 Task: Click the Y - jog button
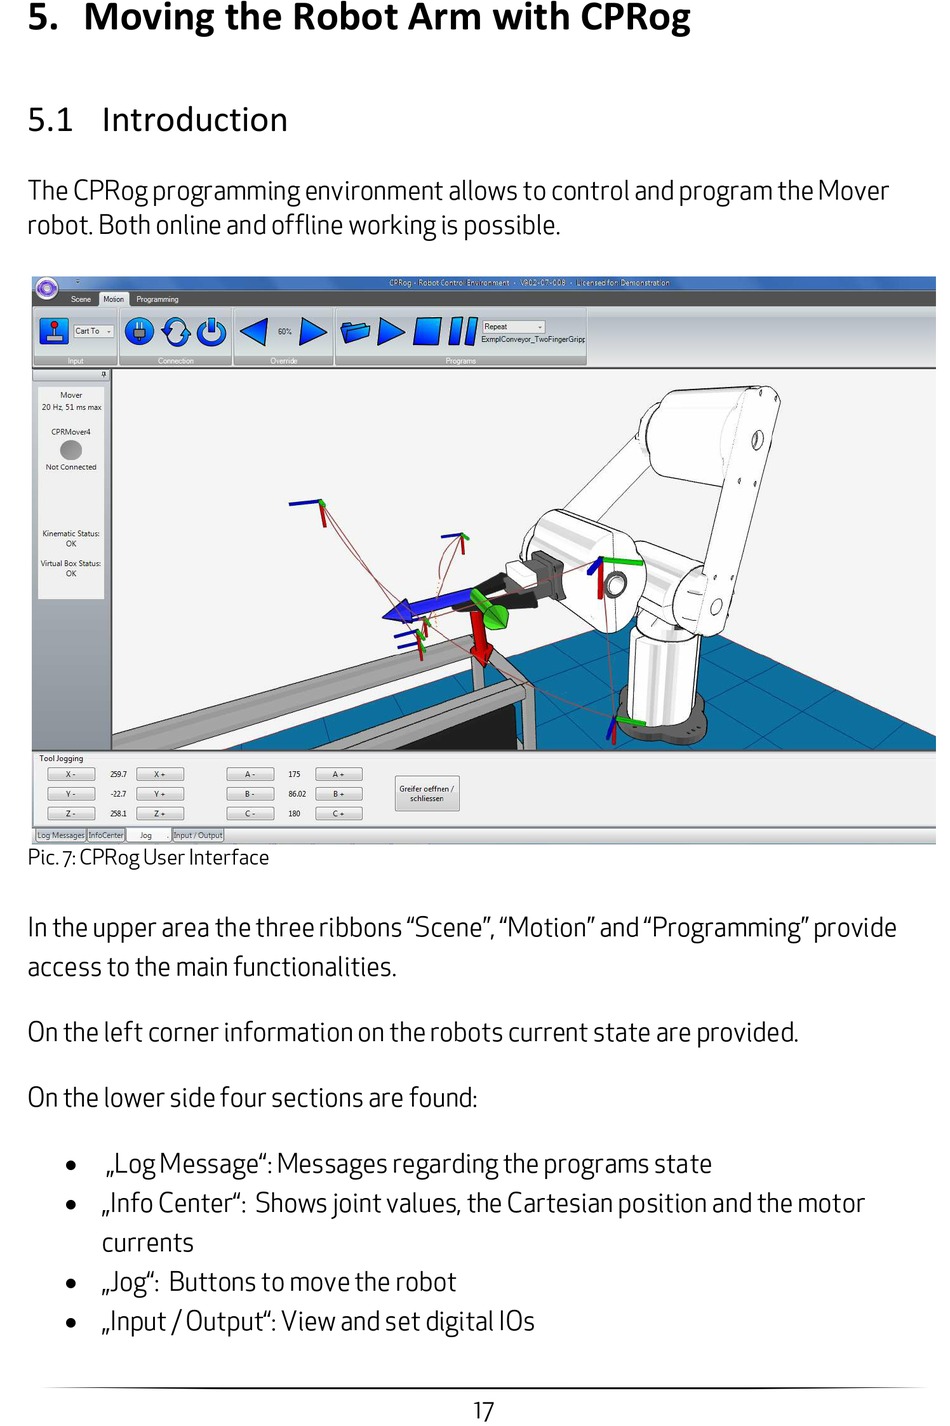[x=71, y=794]
